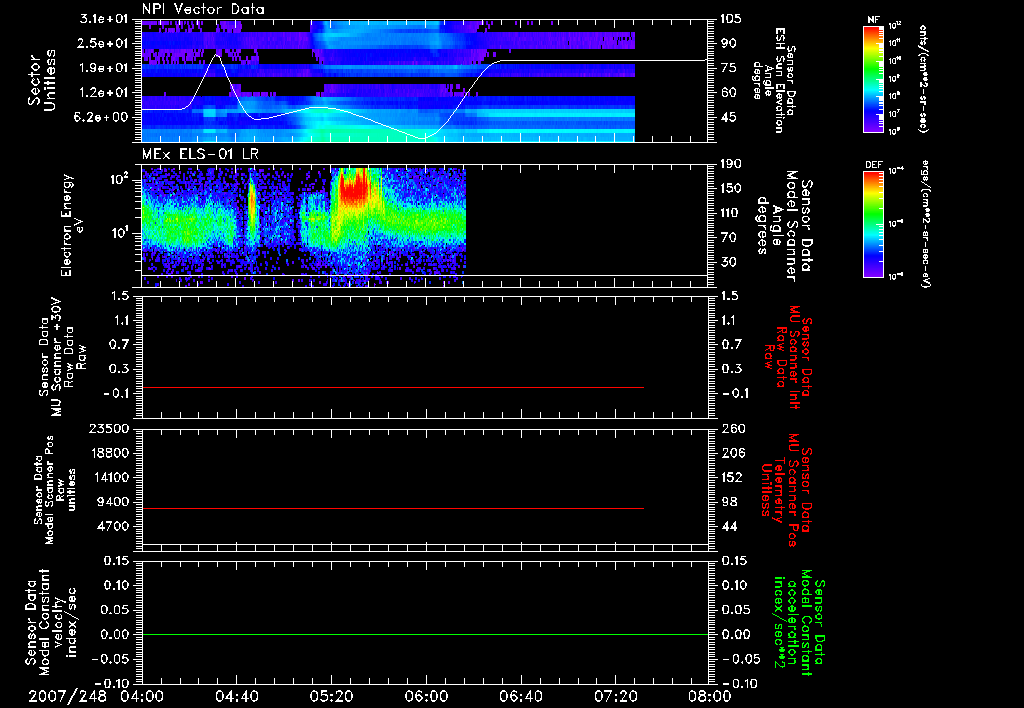Click the "3.1e+01" sector tick value
Screen dimensions: 1024x708
[x=102, y=19]
